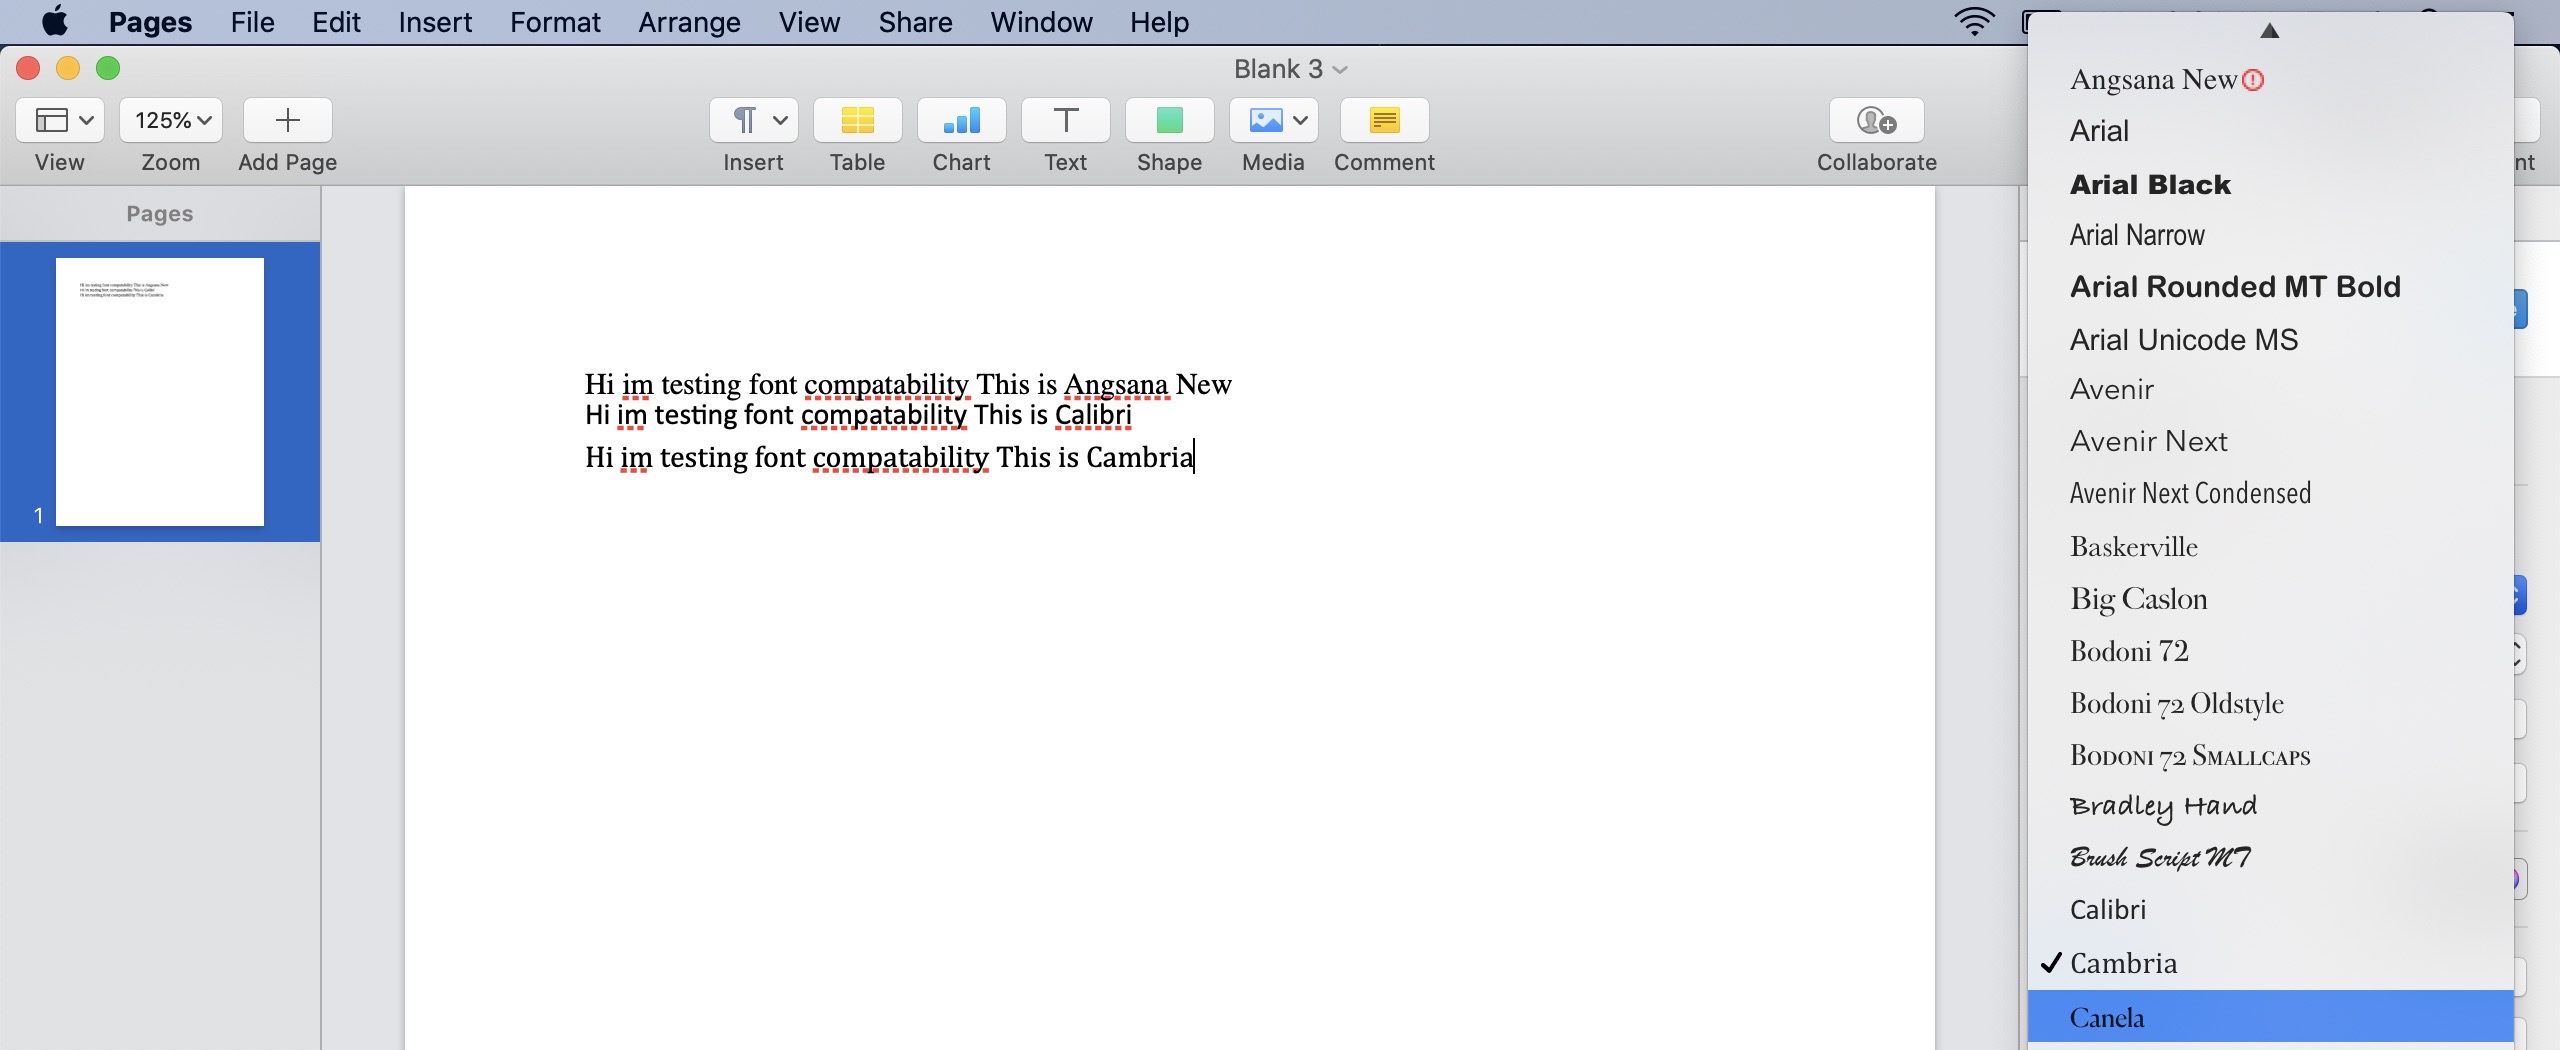Image resolution: width=2560 pixels, height=1050 pixels.
Task: Choose the Arial Black font
Action: (x=2270, y=184)
